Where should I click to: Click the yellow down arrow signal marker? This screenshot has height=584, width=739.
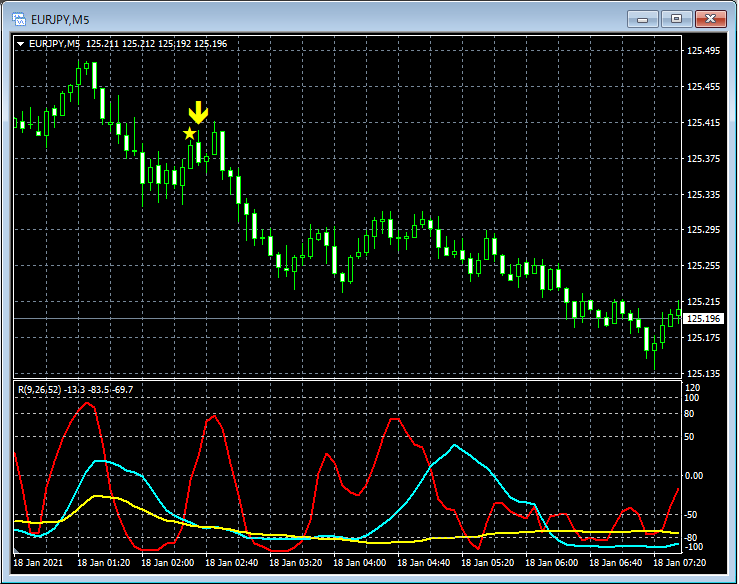tap(199, 112)
